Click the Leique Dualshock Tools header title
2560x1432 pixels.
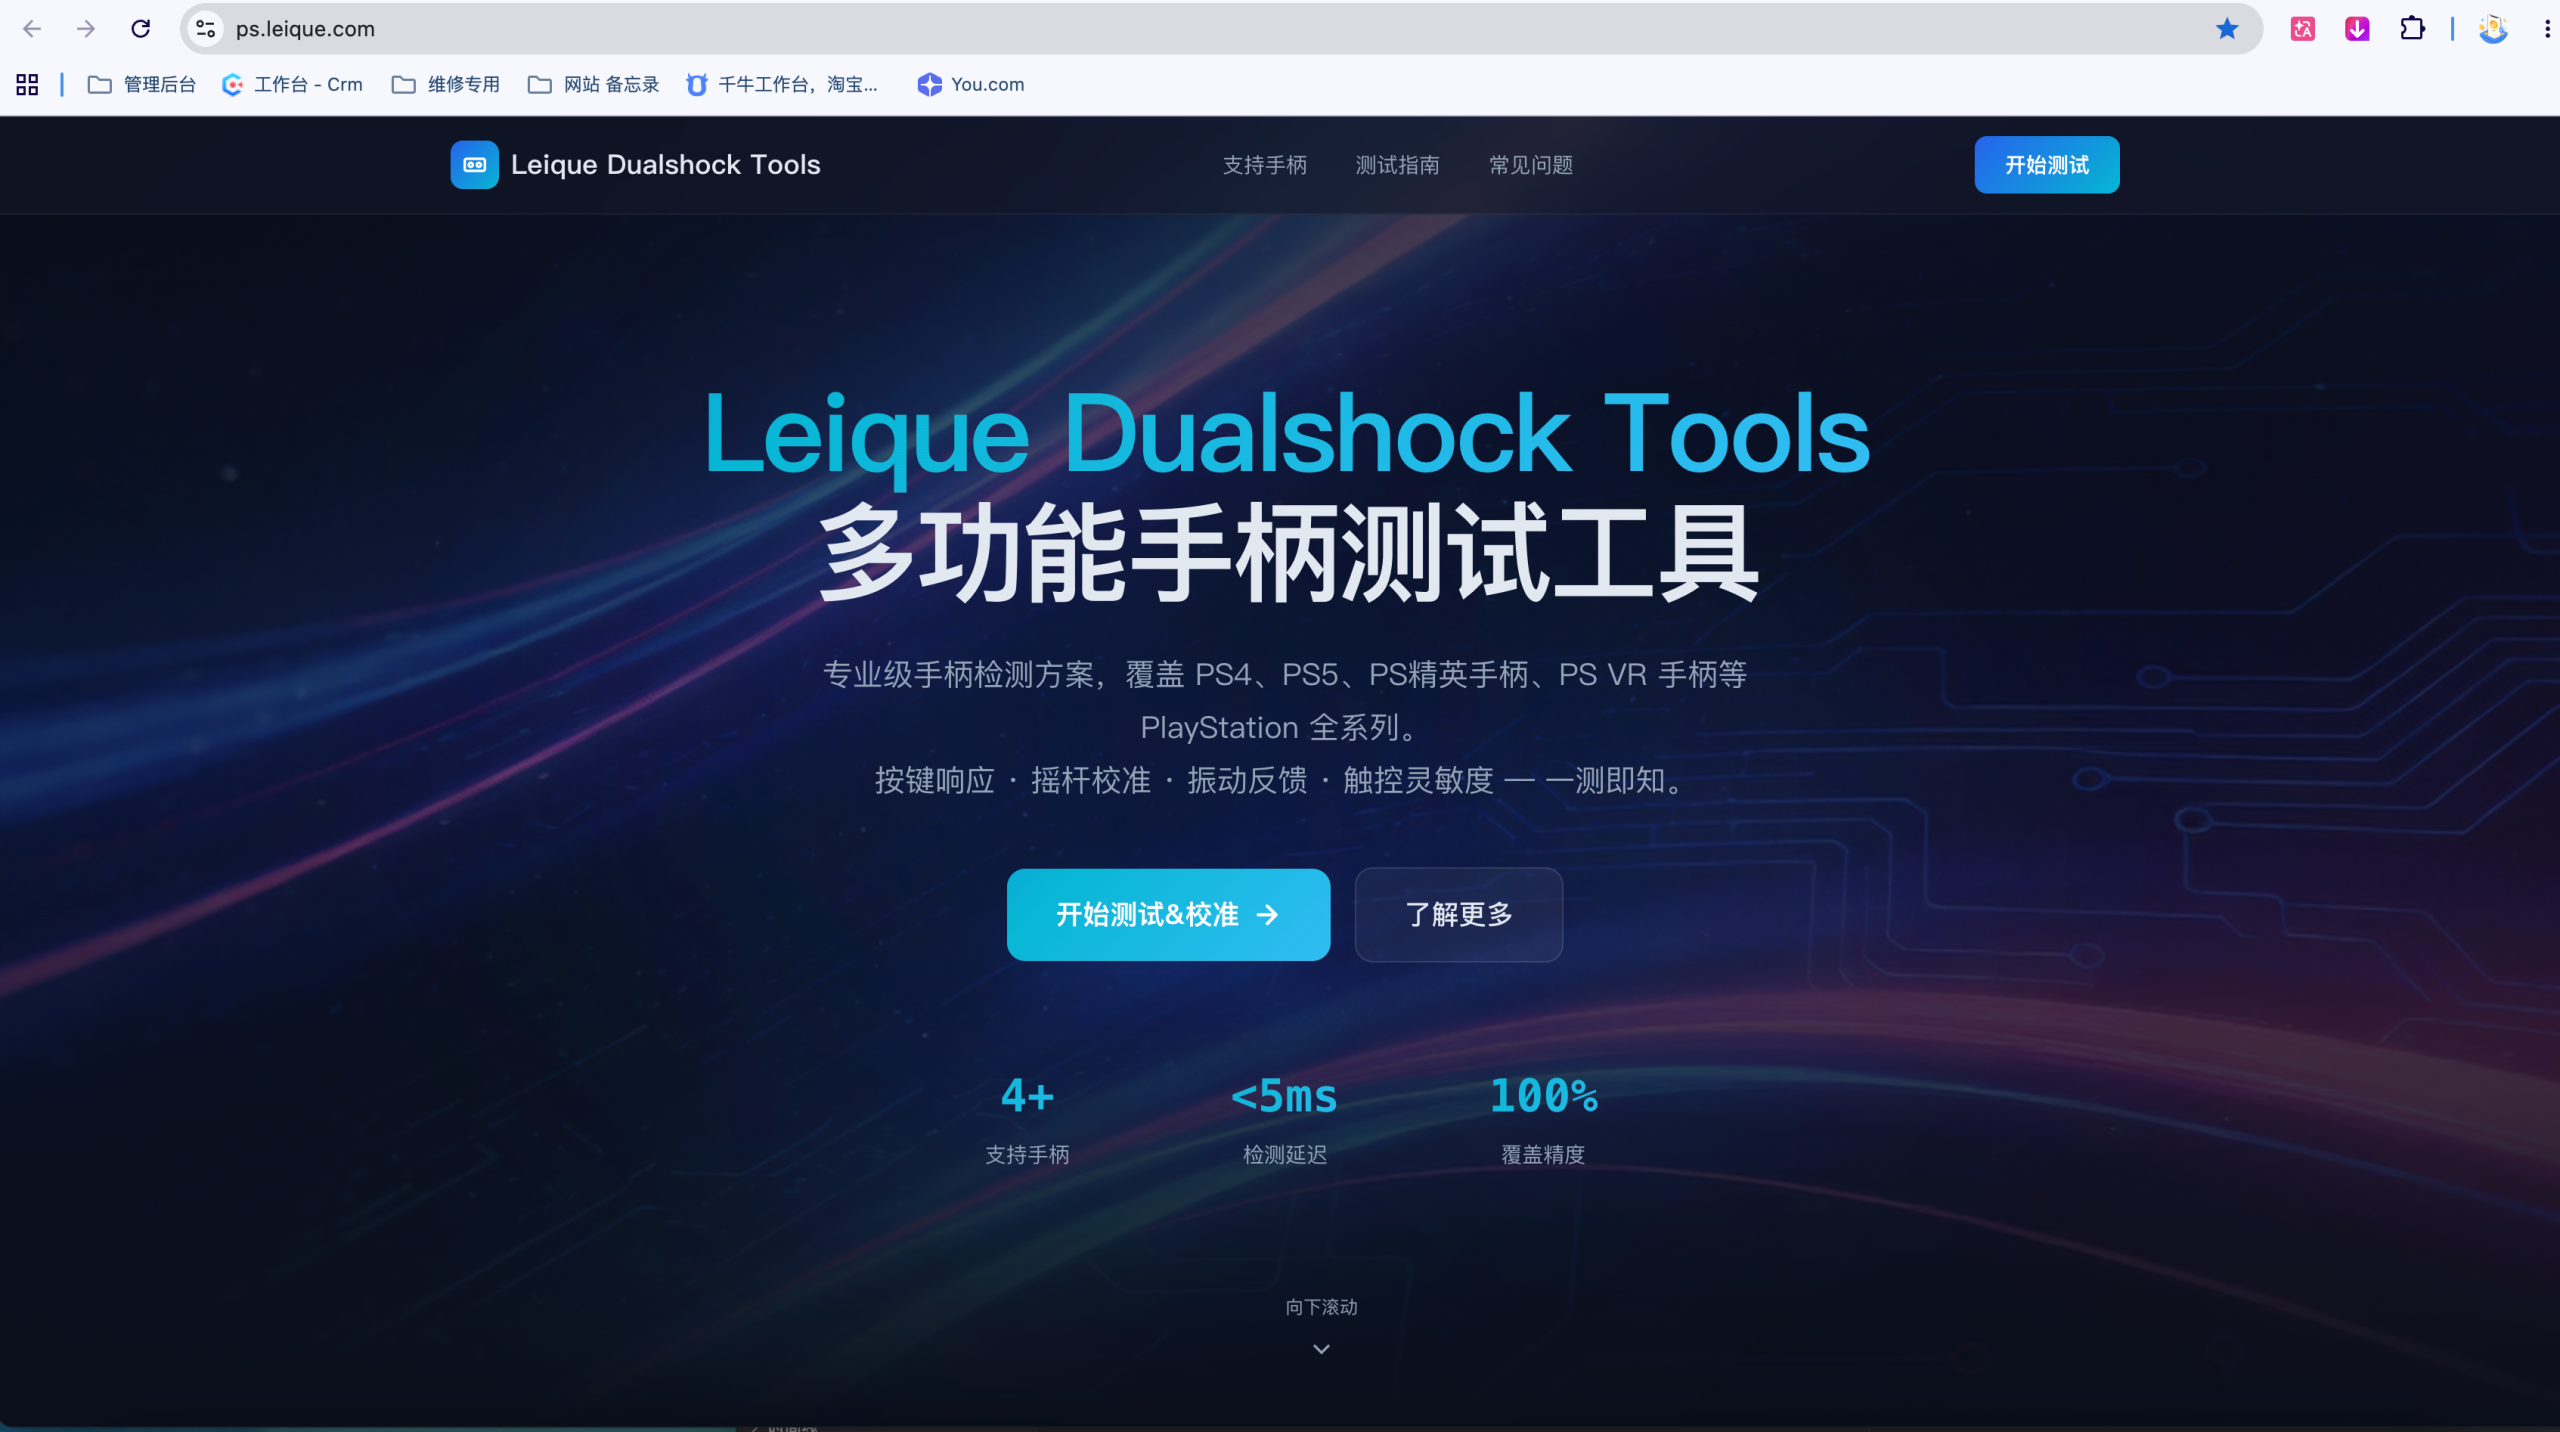pos(665,165)
